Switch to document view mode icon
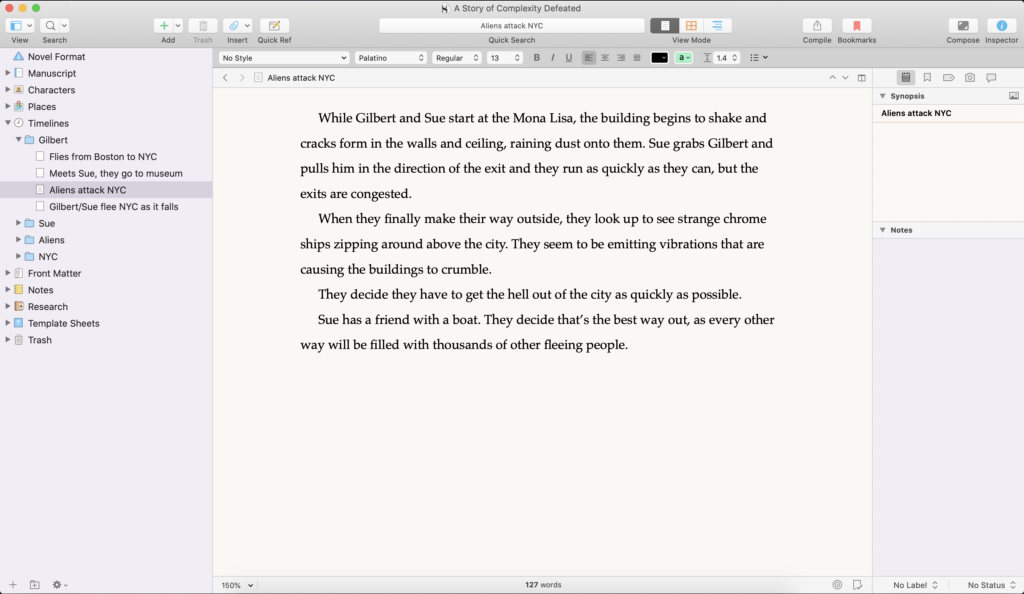The image size is (1024, 594). click(x=665, y=25)
